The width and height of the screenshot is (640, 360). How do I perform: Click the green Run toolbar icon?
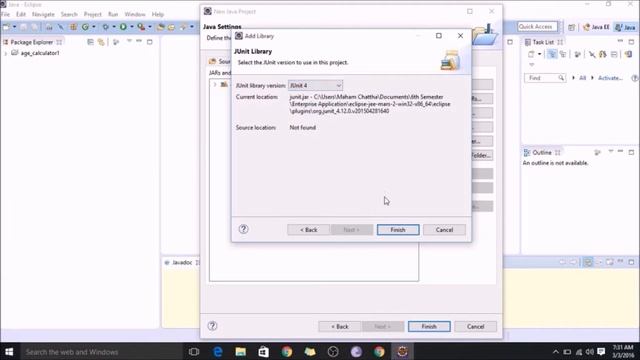pos(123,27)
